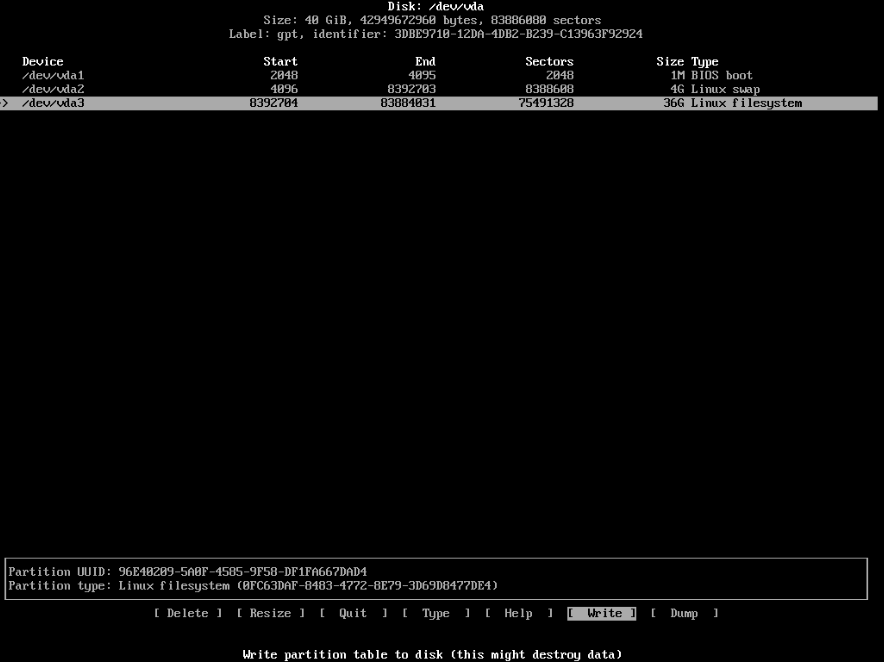Click the highlighted /dev/vda3 device name
This screenshot has height=662, width=884.
(x=53, y=103)
